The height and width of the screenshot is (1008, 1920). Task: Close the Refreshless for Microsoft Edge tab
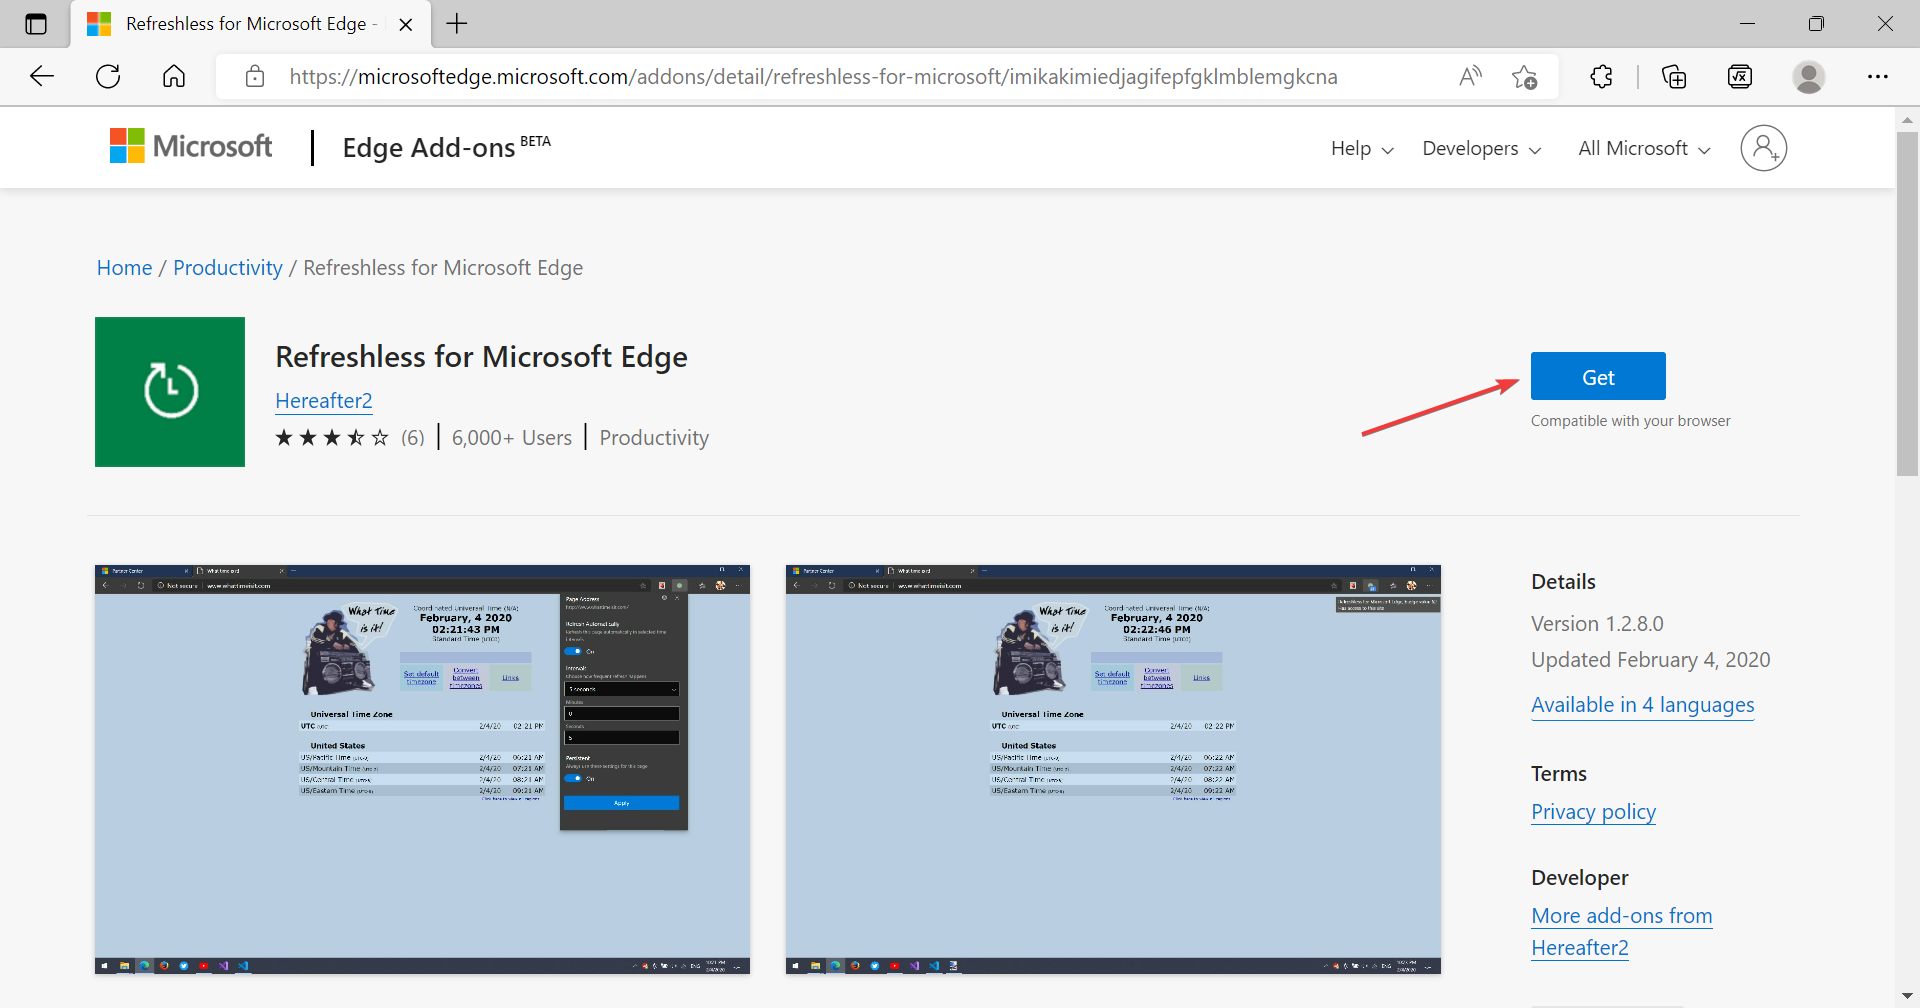tap(406, 25)
